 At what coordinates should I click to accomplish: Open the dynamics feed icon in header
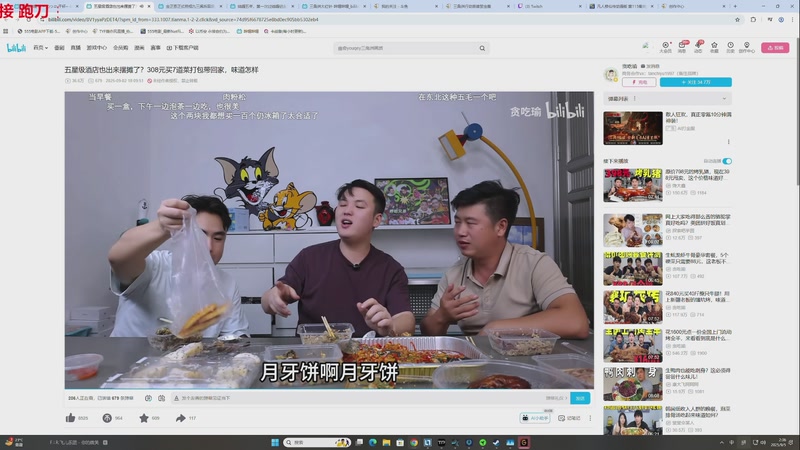point(698,47)
